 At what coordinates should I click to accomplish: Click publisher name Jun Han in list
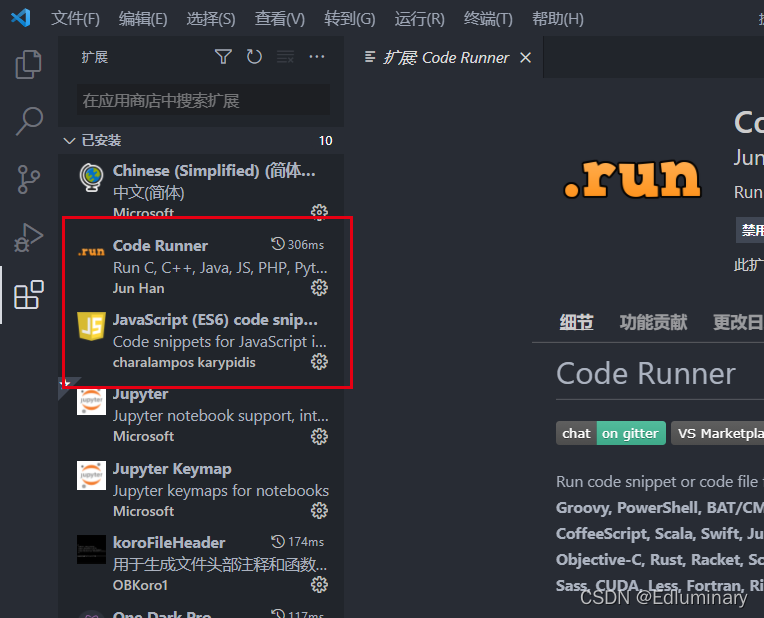point(138,289)
